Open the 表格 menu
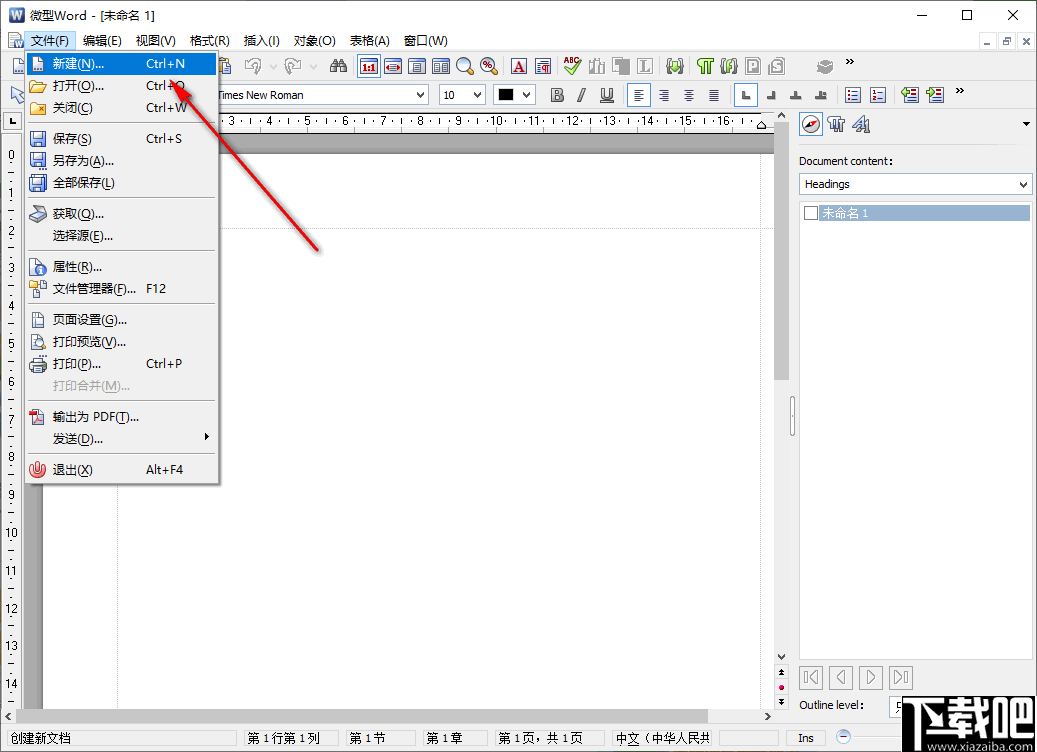1037x752 pixels. [x=369, y=40]
